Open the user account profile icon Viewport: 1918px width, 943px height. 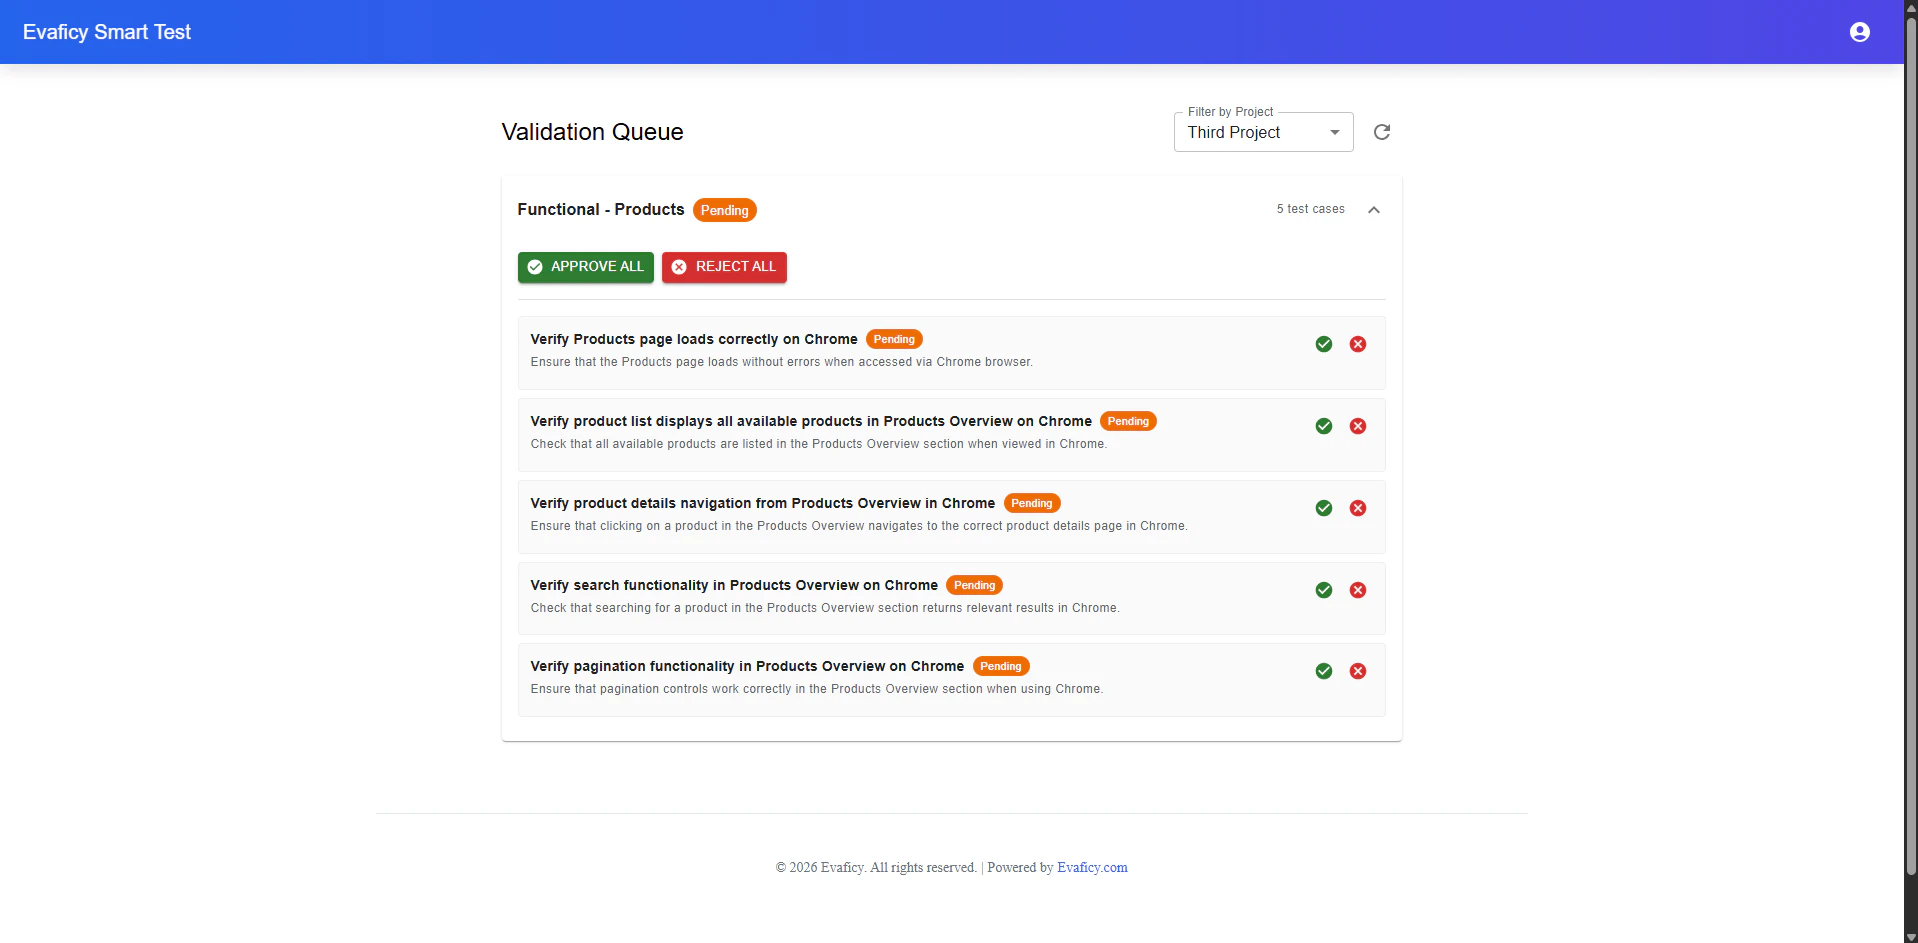(1859, 32)
